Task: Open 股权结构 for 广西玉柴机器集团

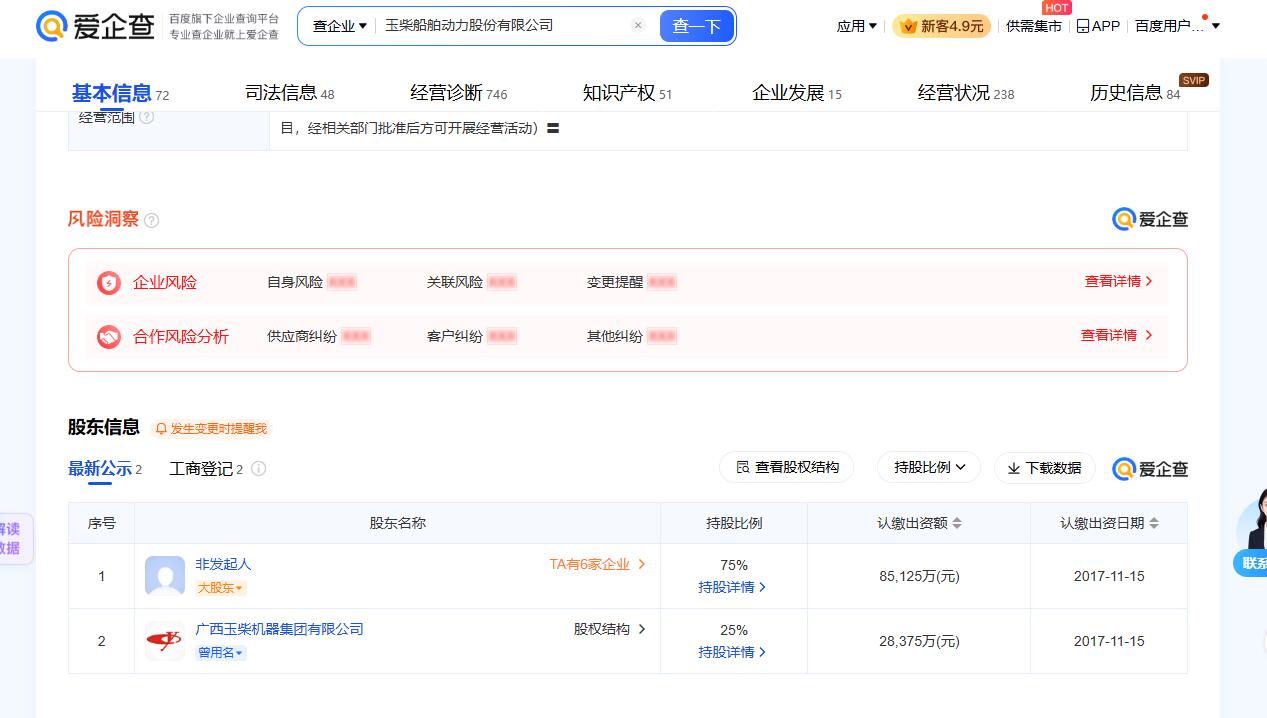Action: pyautogui.click(x=610, y=629)
